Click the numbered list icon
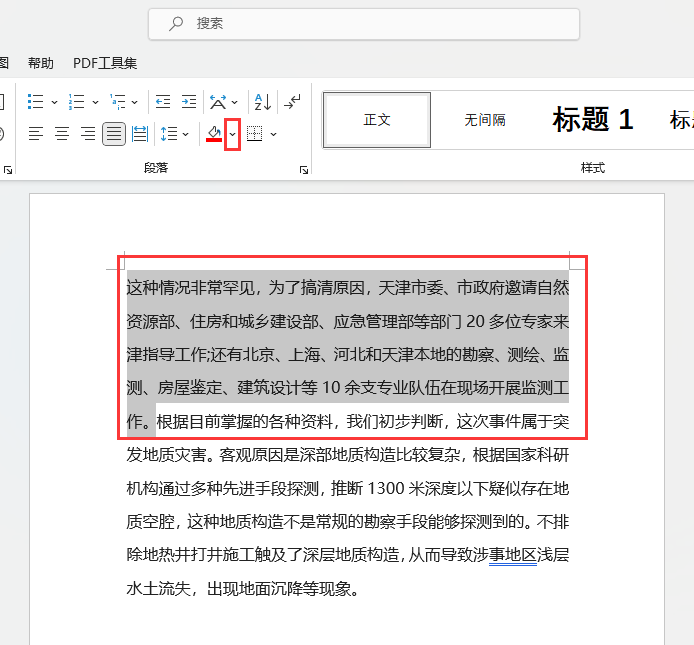This screenshot has height=645, width=694. (77, 102)
